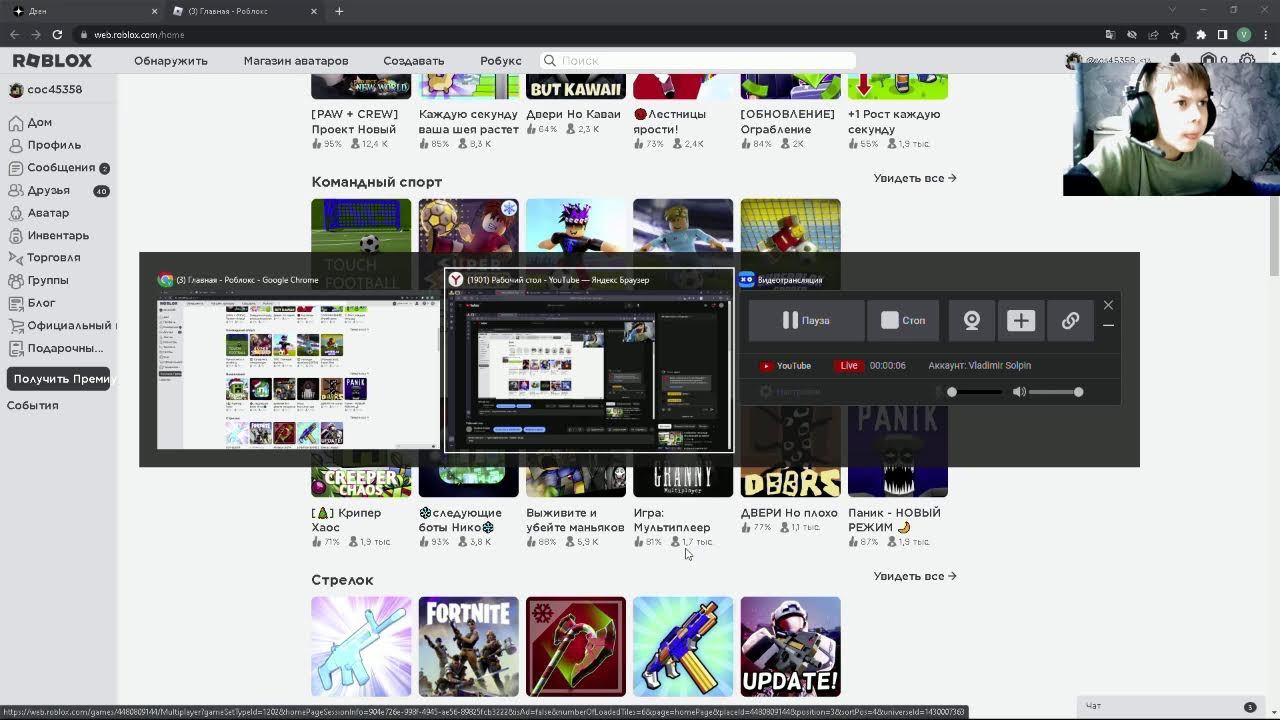
Task: Toggle the webcam icon in broadcast panel
Action: click(971, 320)
